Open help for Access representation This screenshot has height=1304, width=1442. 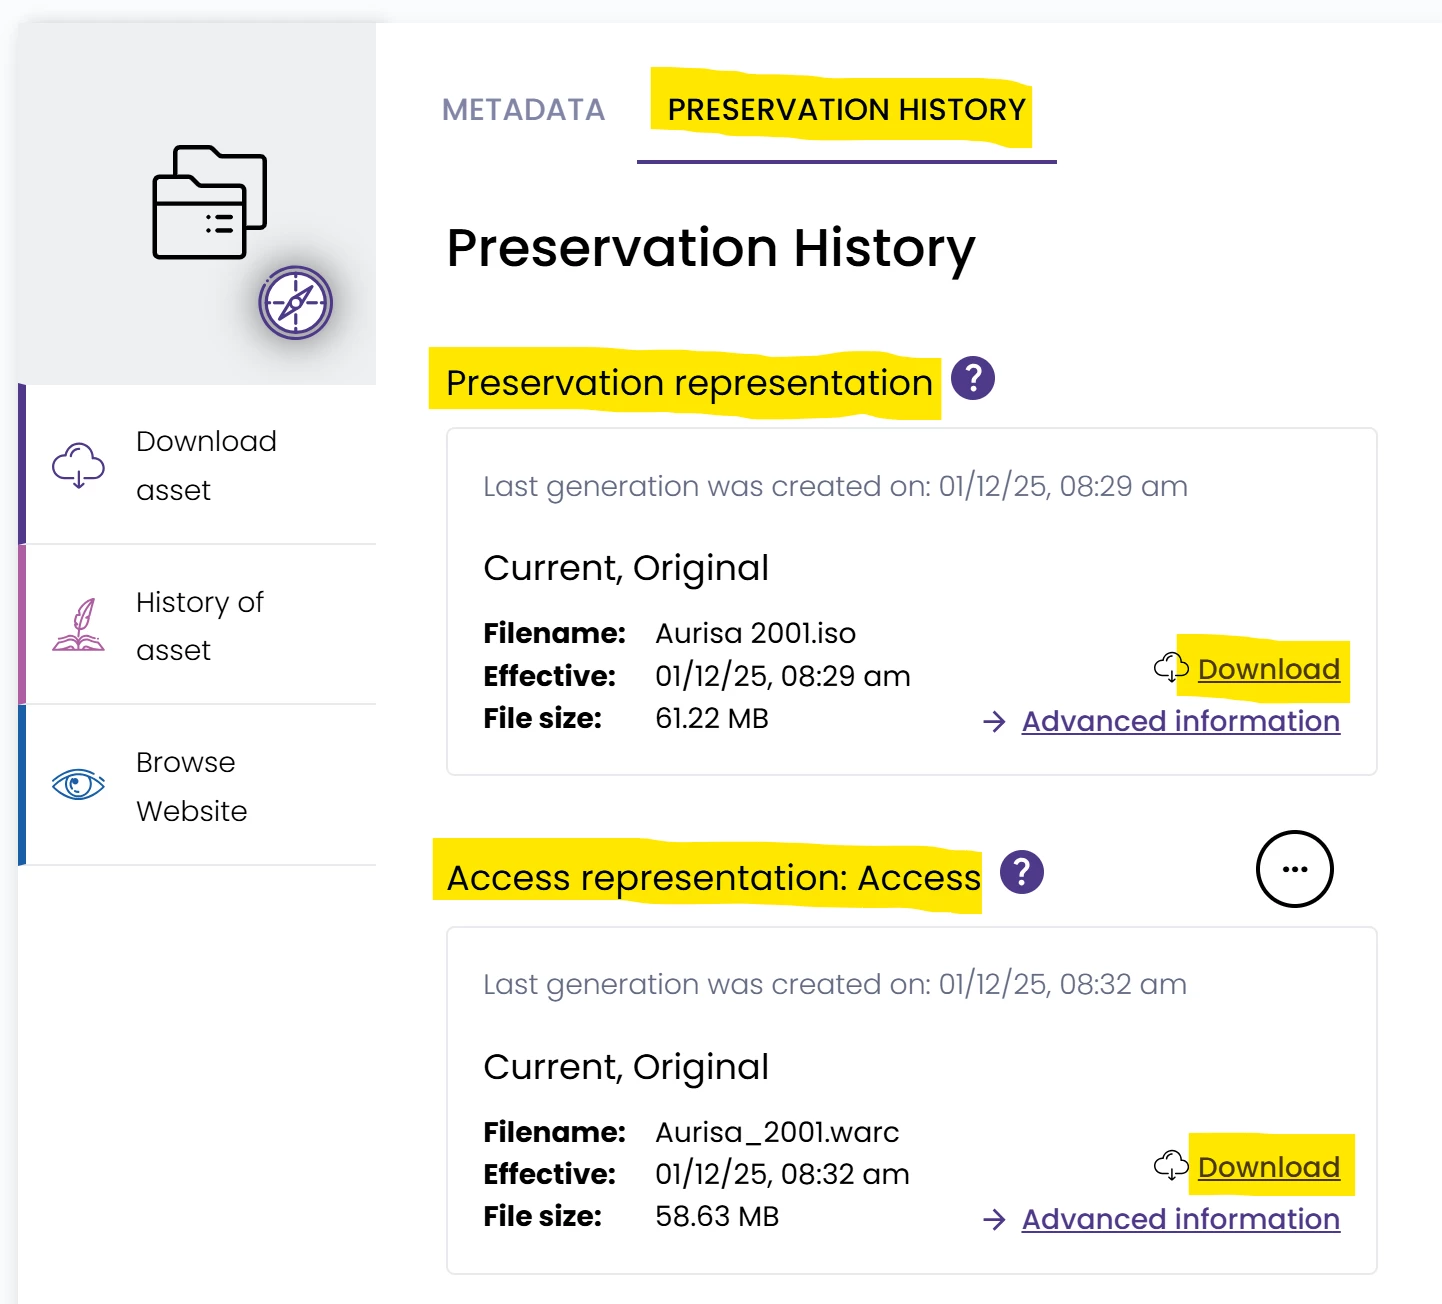coord(1021,872)
